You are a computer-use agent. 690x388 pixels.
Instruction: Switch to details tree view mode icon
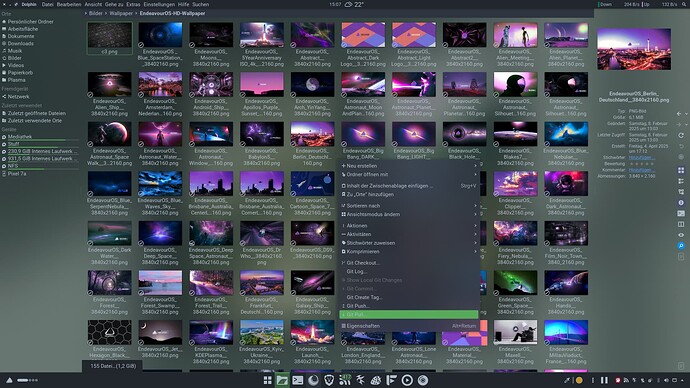[681, 192]
